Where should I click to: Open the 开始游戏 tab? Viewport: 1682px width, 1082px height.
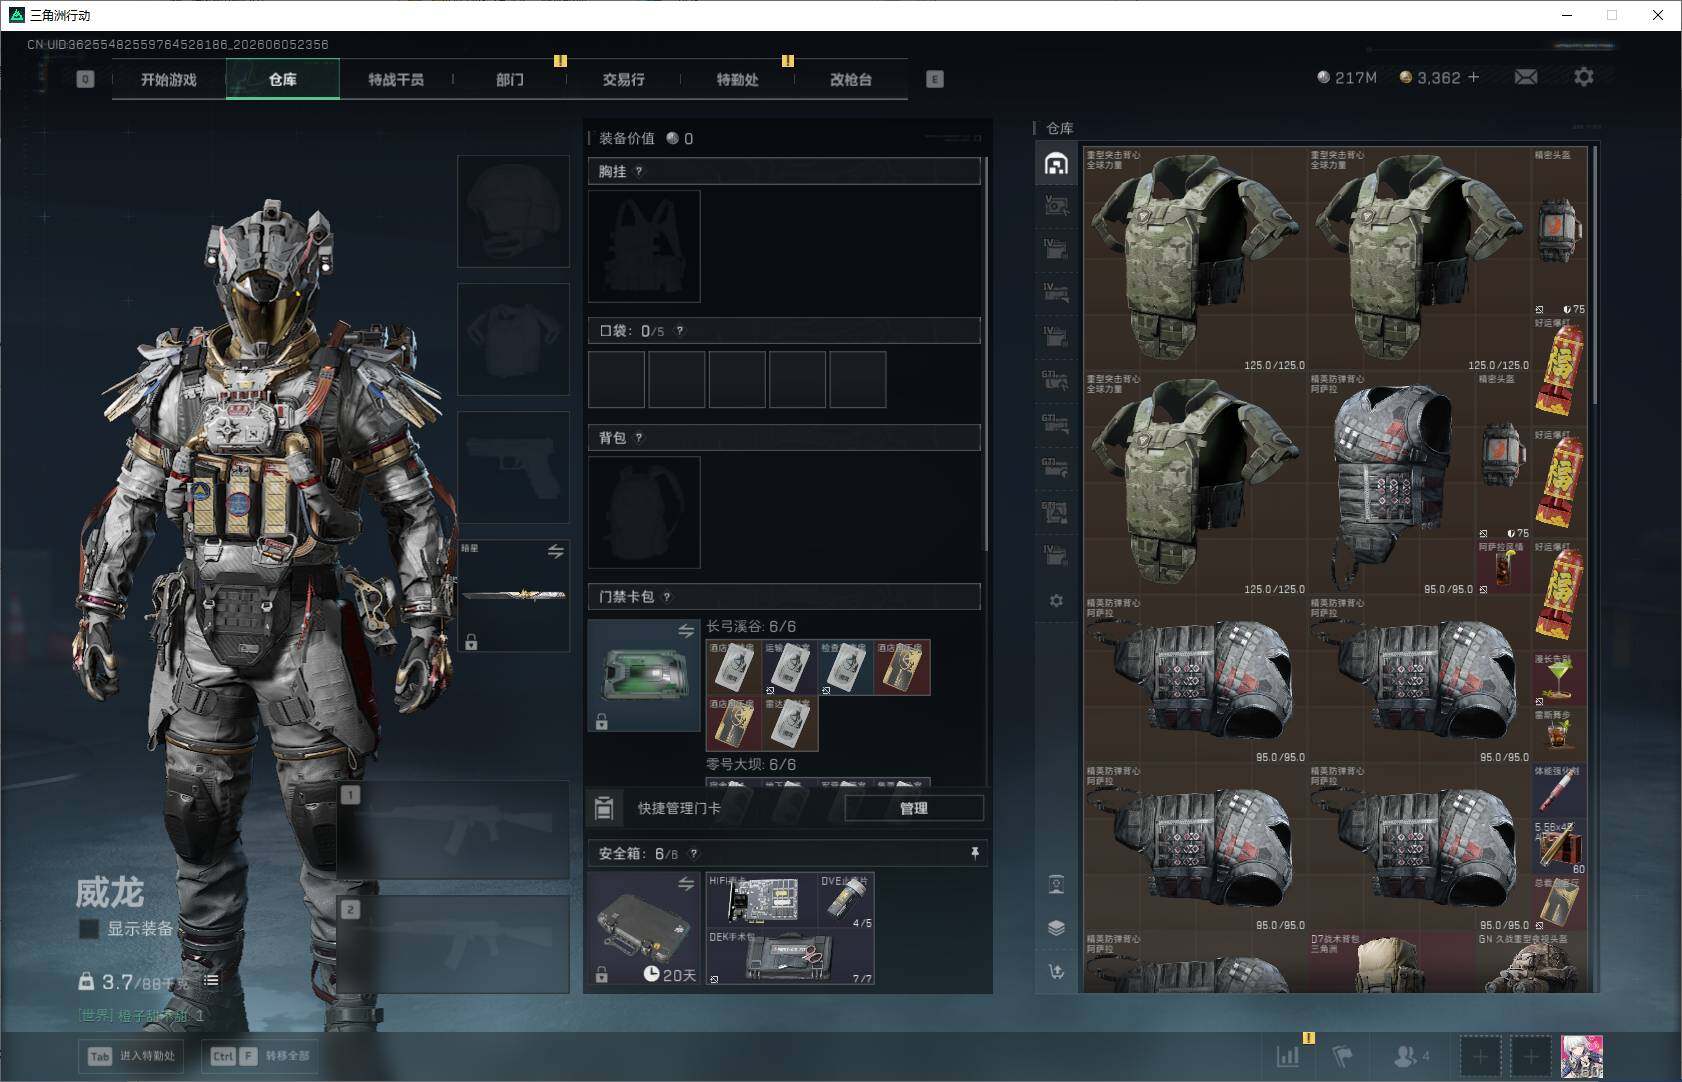click(x=169, y=79)
